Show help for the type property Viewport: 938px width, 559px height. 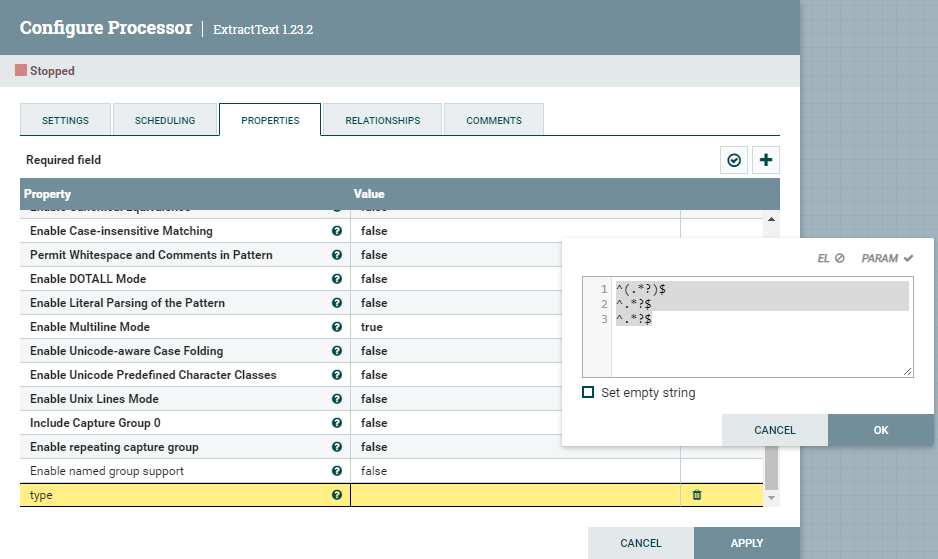[337, 495]
